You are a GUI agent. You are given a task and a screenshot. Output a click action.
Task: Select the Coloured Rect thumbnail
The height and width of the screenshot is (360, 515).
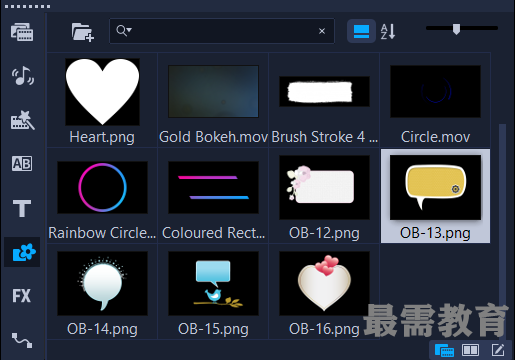pyautogui.click(x=213, y=187)
